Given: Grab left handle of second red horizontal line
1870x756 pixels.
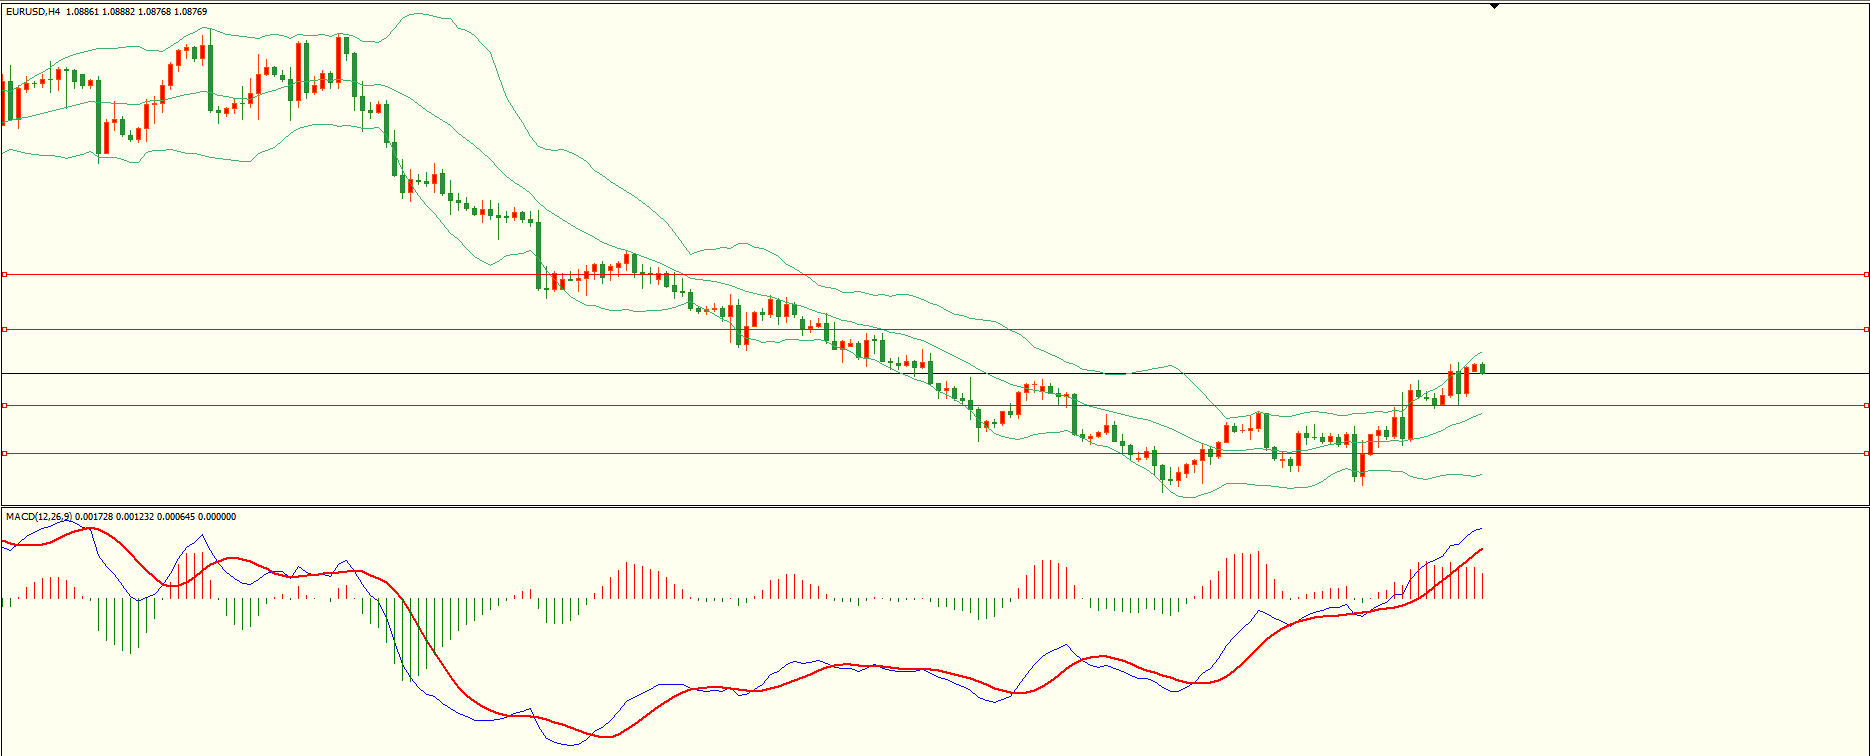Looking at the screenshot, I should pos(4,329).
